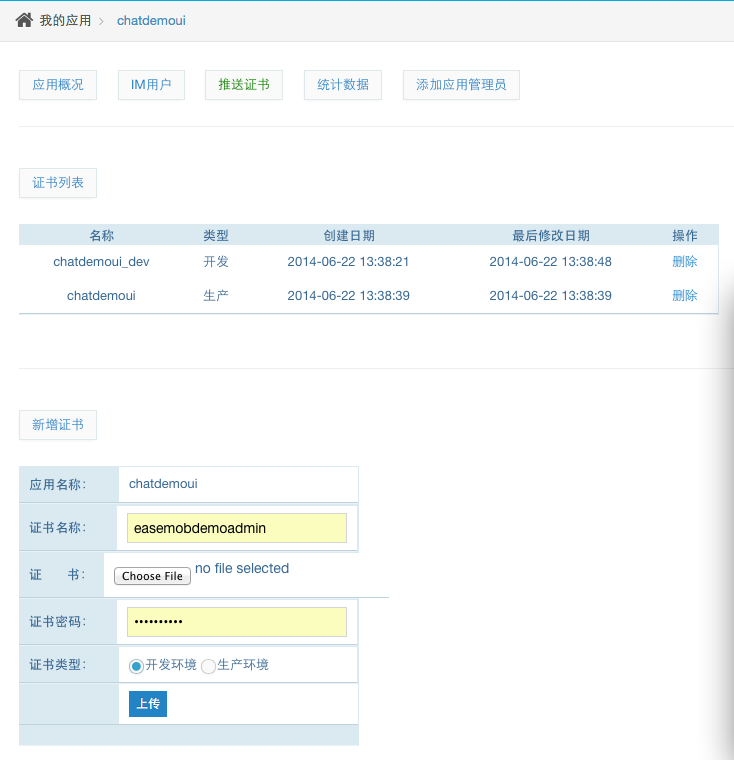Open the 统计数据 tab

click(x=343, y=85)
